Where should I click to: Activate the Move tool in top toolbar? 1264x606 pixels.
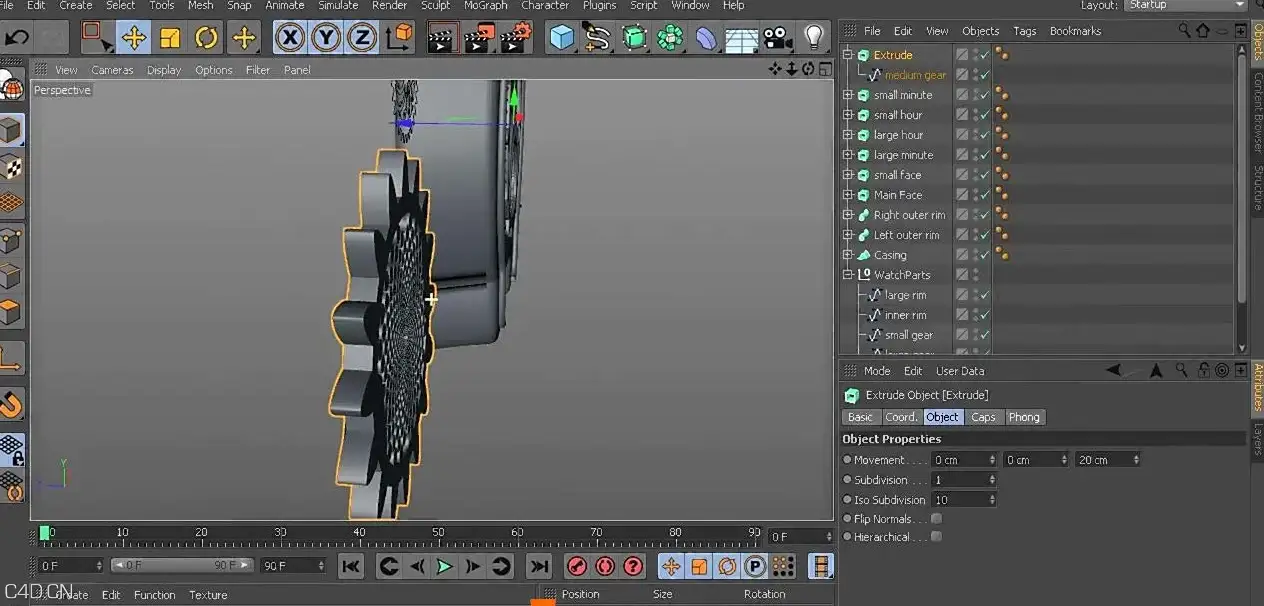tap(133, 39)
